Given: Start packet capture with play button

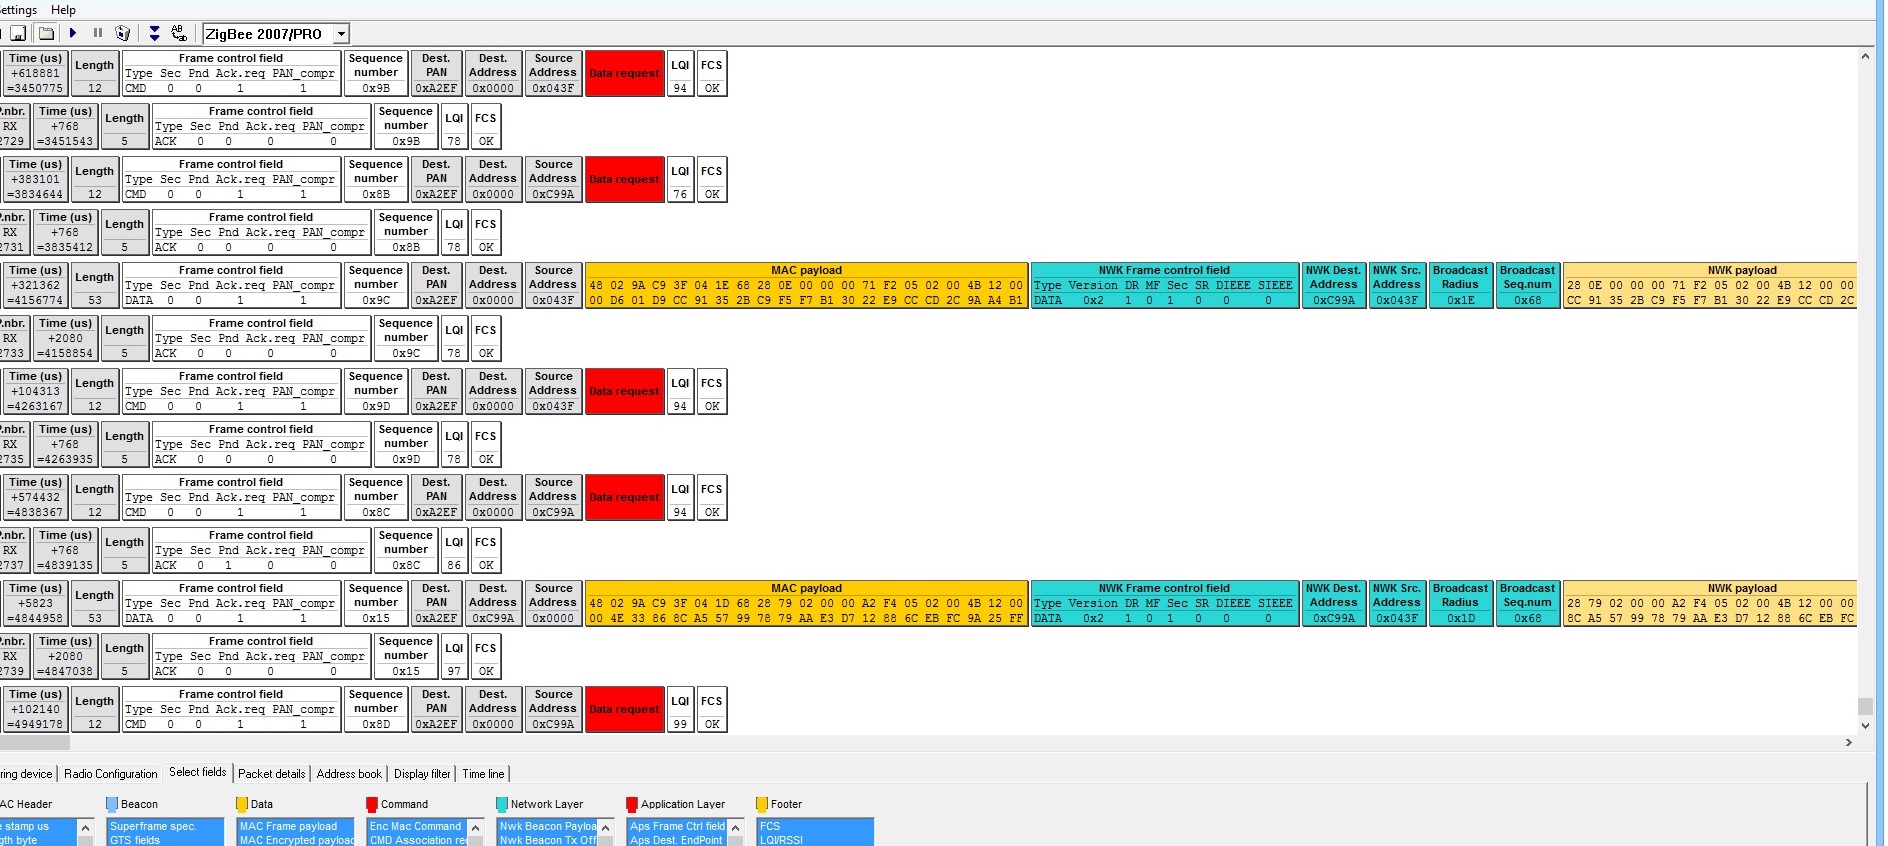Looking at the screenshot, I should coord(73,33).
